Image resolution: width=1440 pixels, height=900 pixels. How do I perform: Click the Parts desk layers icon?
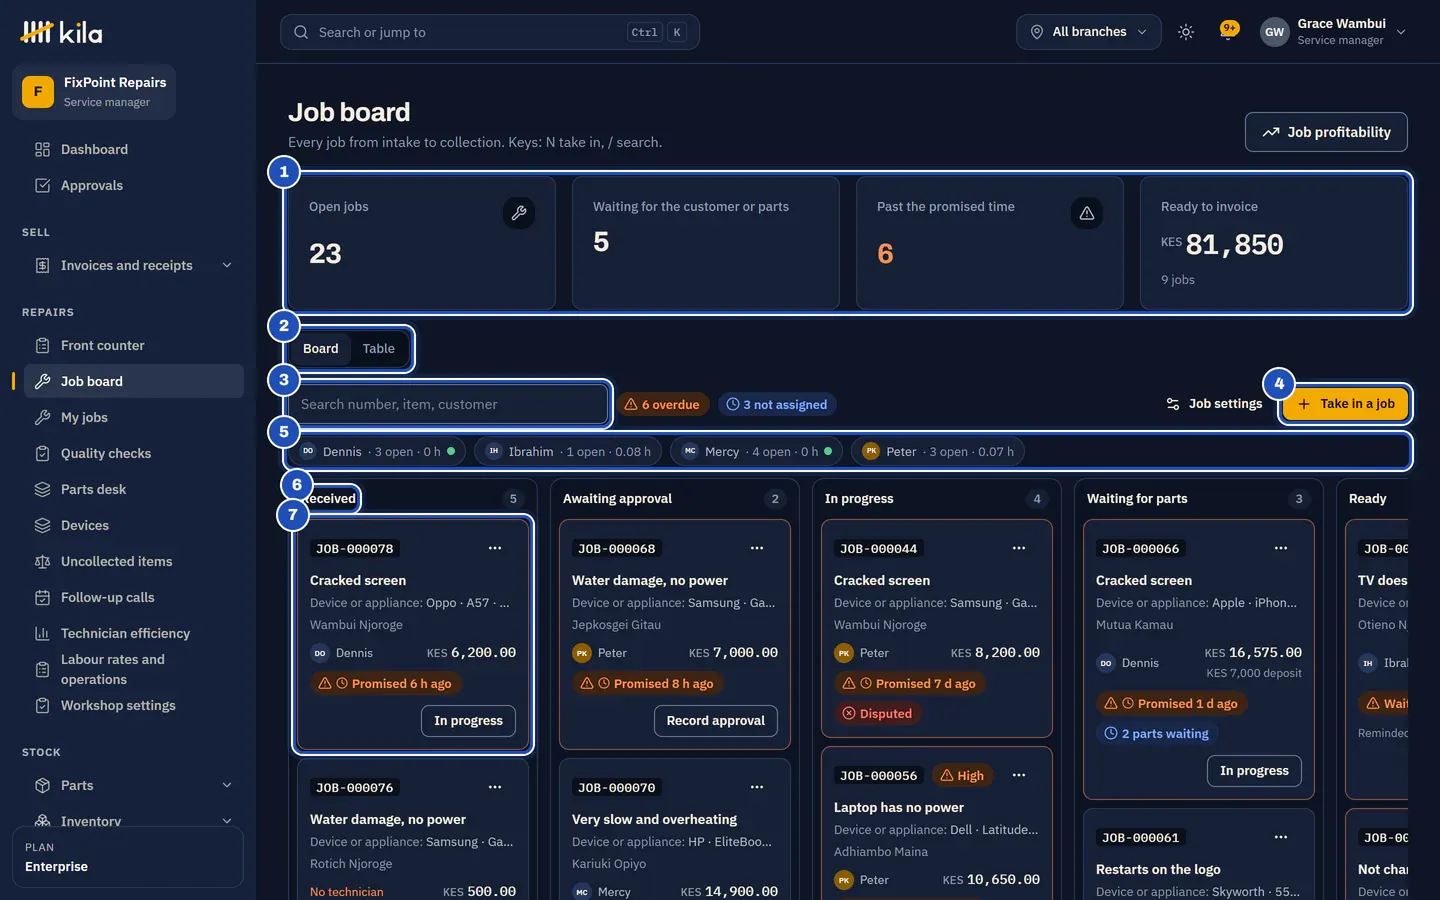[42, 490]
